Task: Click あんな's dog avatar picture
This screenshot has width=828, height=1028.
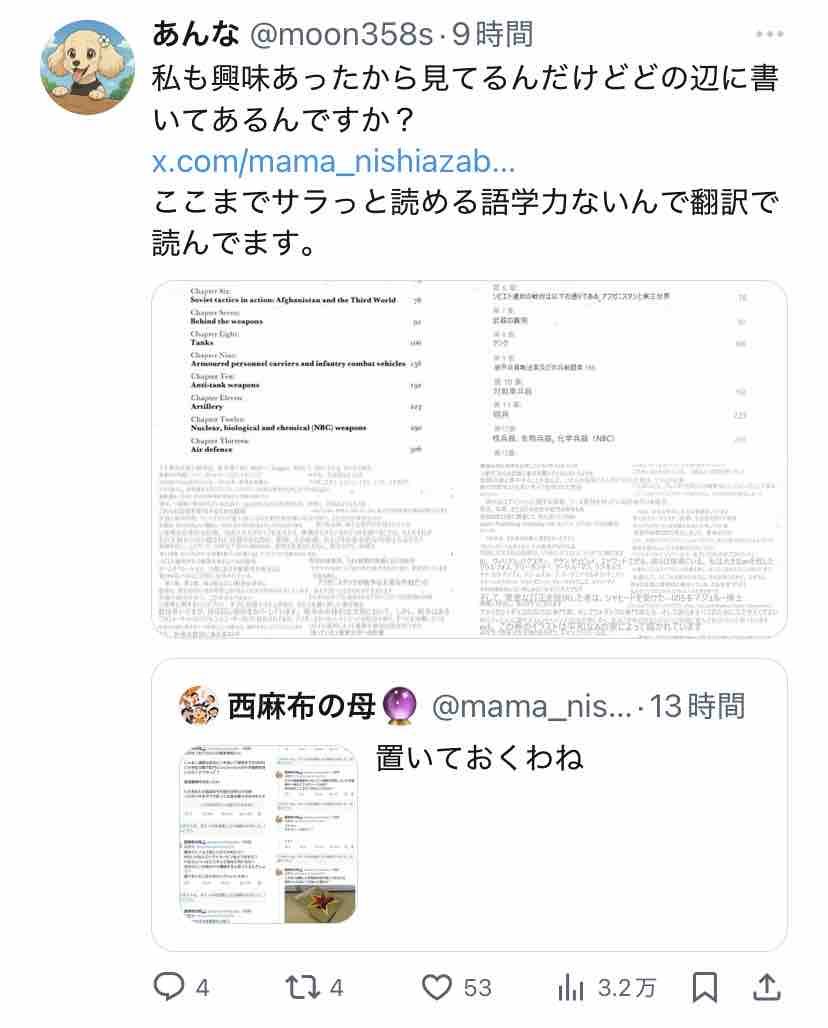Action: [87, 67]
